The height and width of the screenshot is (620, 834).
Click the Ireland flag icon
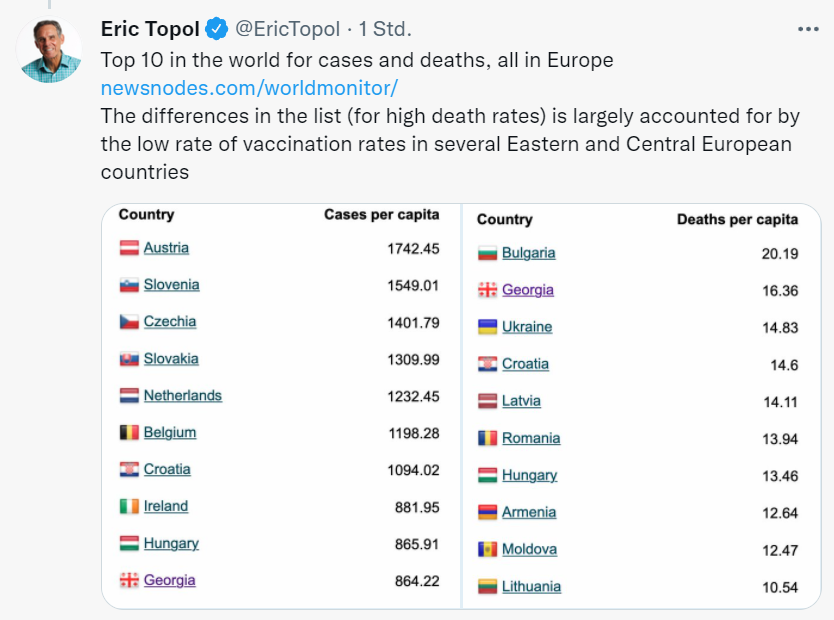tap(129, 506)
